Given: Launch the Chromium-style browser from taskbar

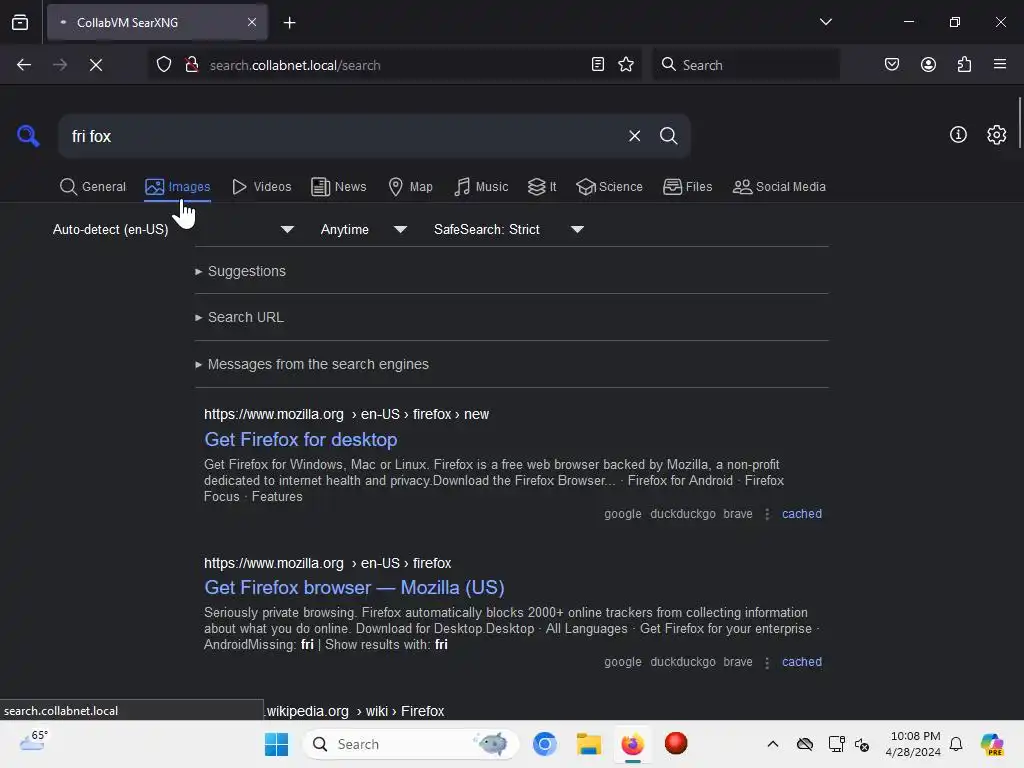Looking at the screenshot, I should [545, 744].
